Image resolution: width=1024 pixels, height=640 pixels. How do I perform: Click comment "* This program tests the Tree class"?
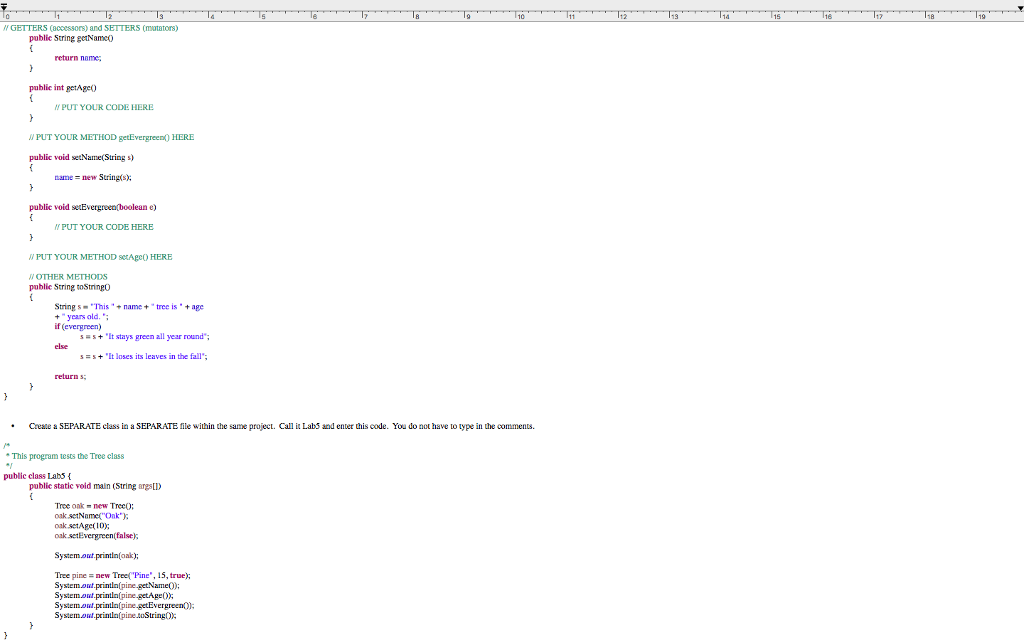[x=65, y=456]
